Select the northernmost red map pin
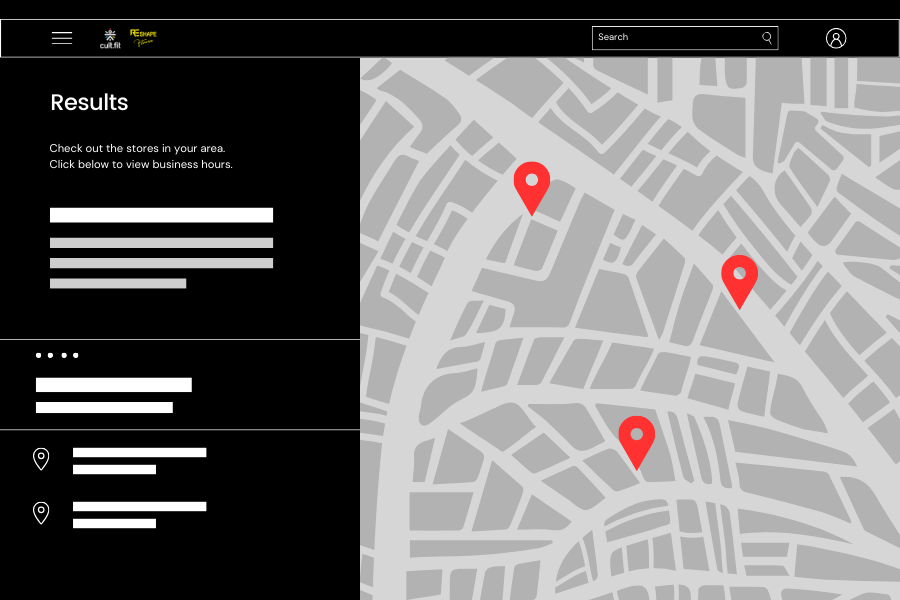The height and width of the screenshot is (600, 900). pos(531,183)
